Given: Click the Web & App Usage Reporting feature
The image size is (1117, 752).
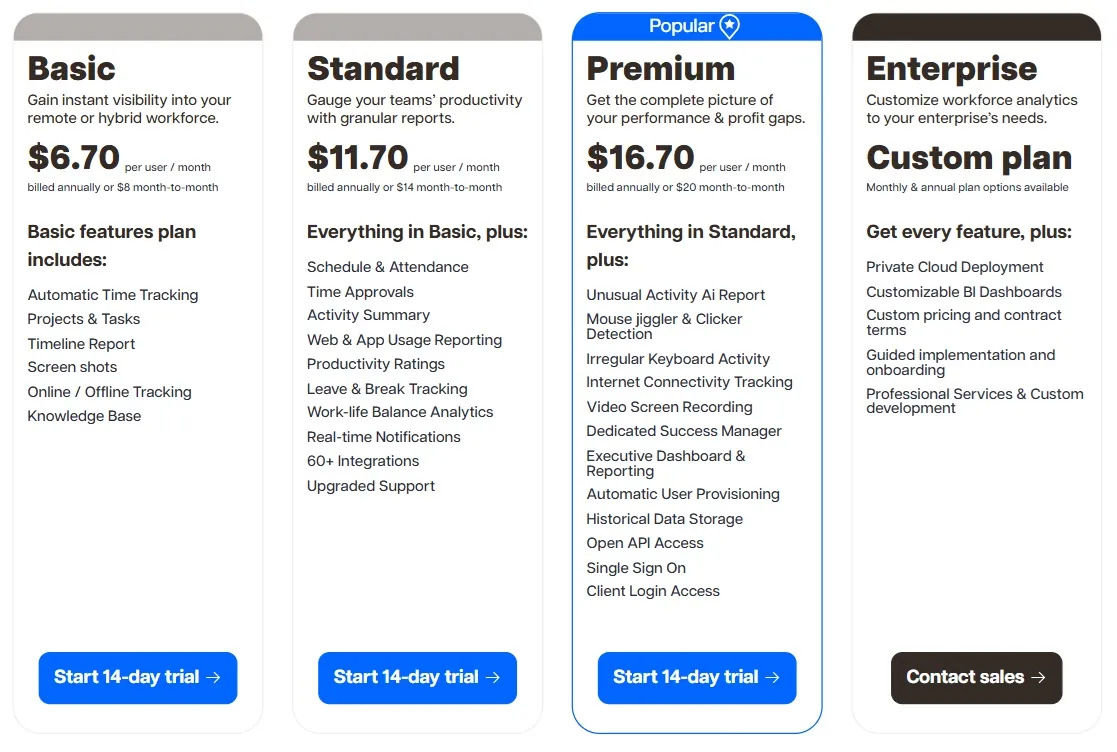Looking at the screenshot, I should point(404,340).
